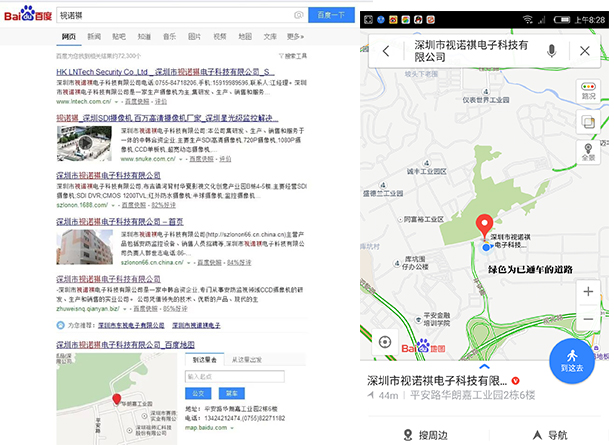
Task: Tap the blue 到这去 walking button
Action: pos(572,361)
